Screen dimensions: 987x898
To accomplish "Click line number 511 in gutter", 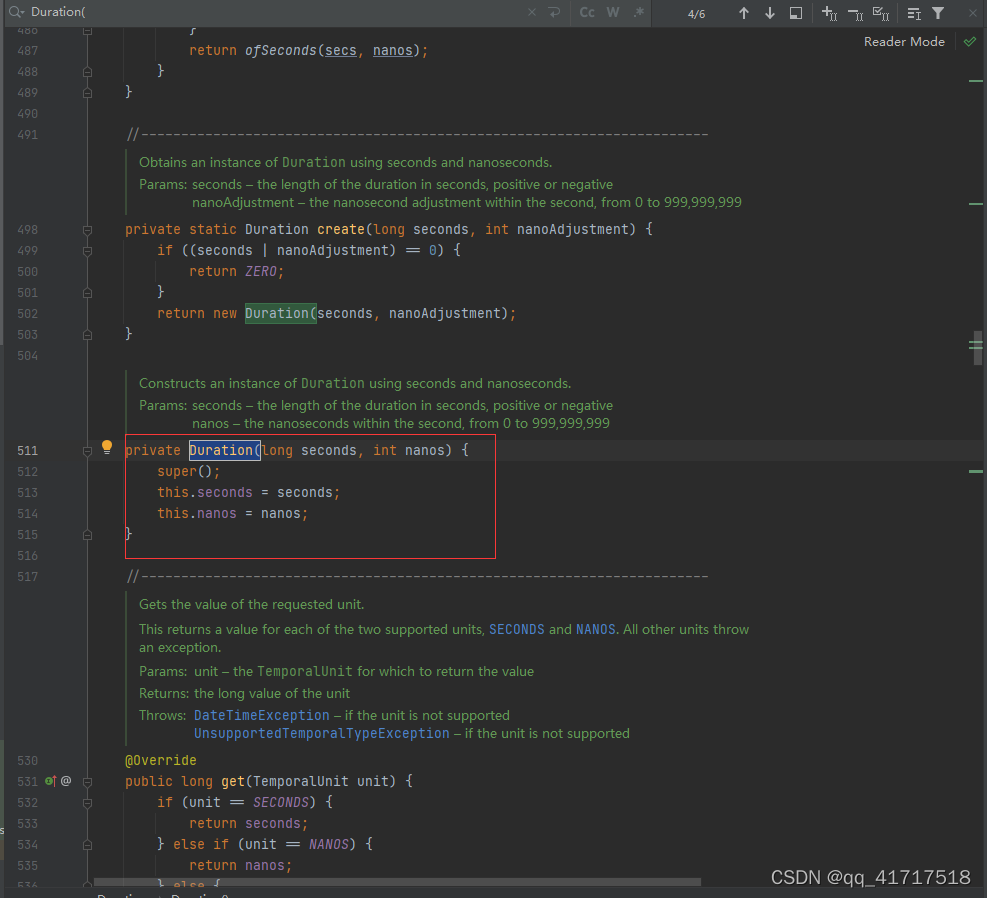I will [28, 451].
